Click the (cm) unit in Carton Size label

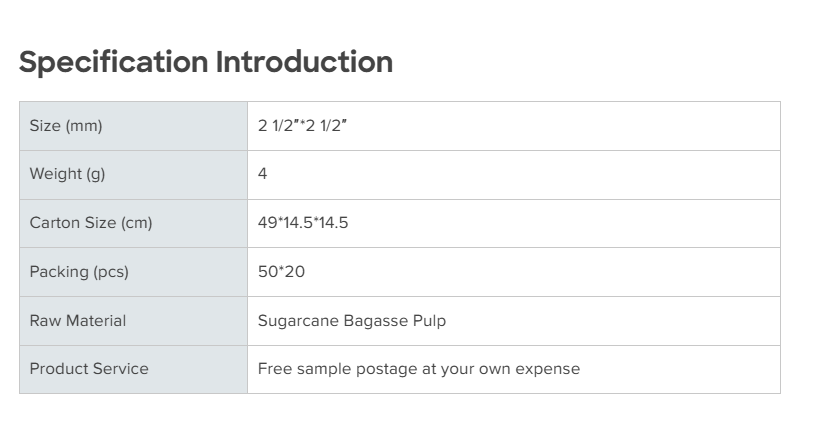point(136,223)
